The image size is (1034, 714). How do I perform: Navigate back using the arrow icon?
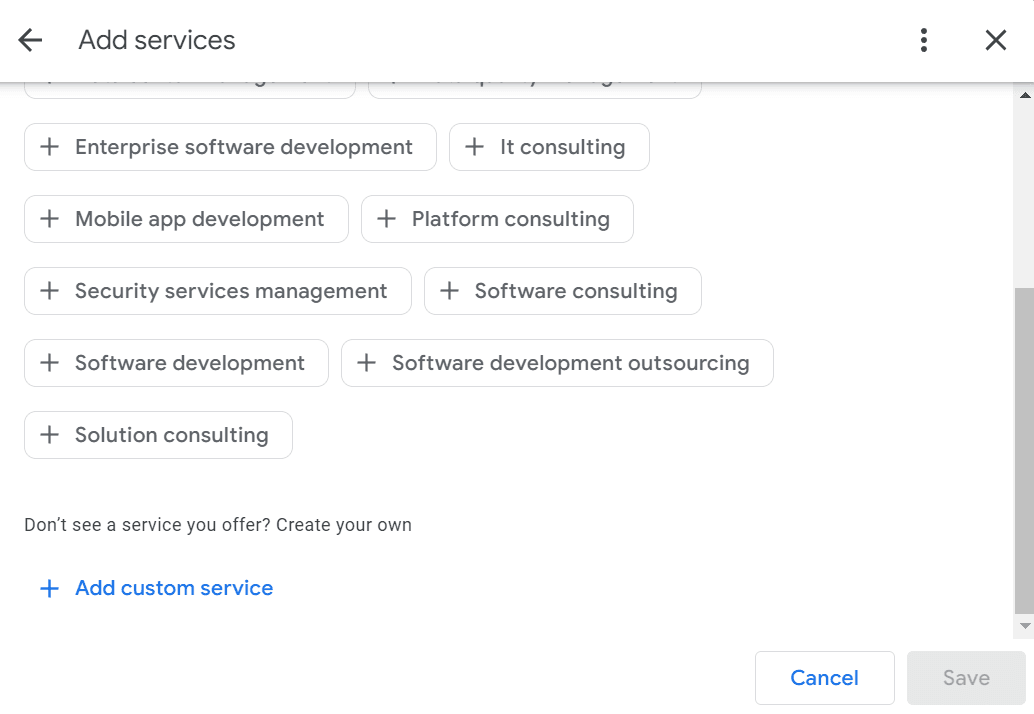(x=30, y=40)
